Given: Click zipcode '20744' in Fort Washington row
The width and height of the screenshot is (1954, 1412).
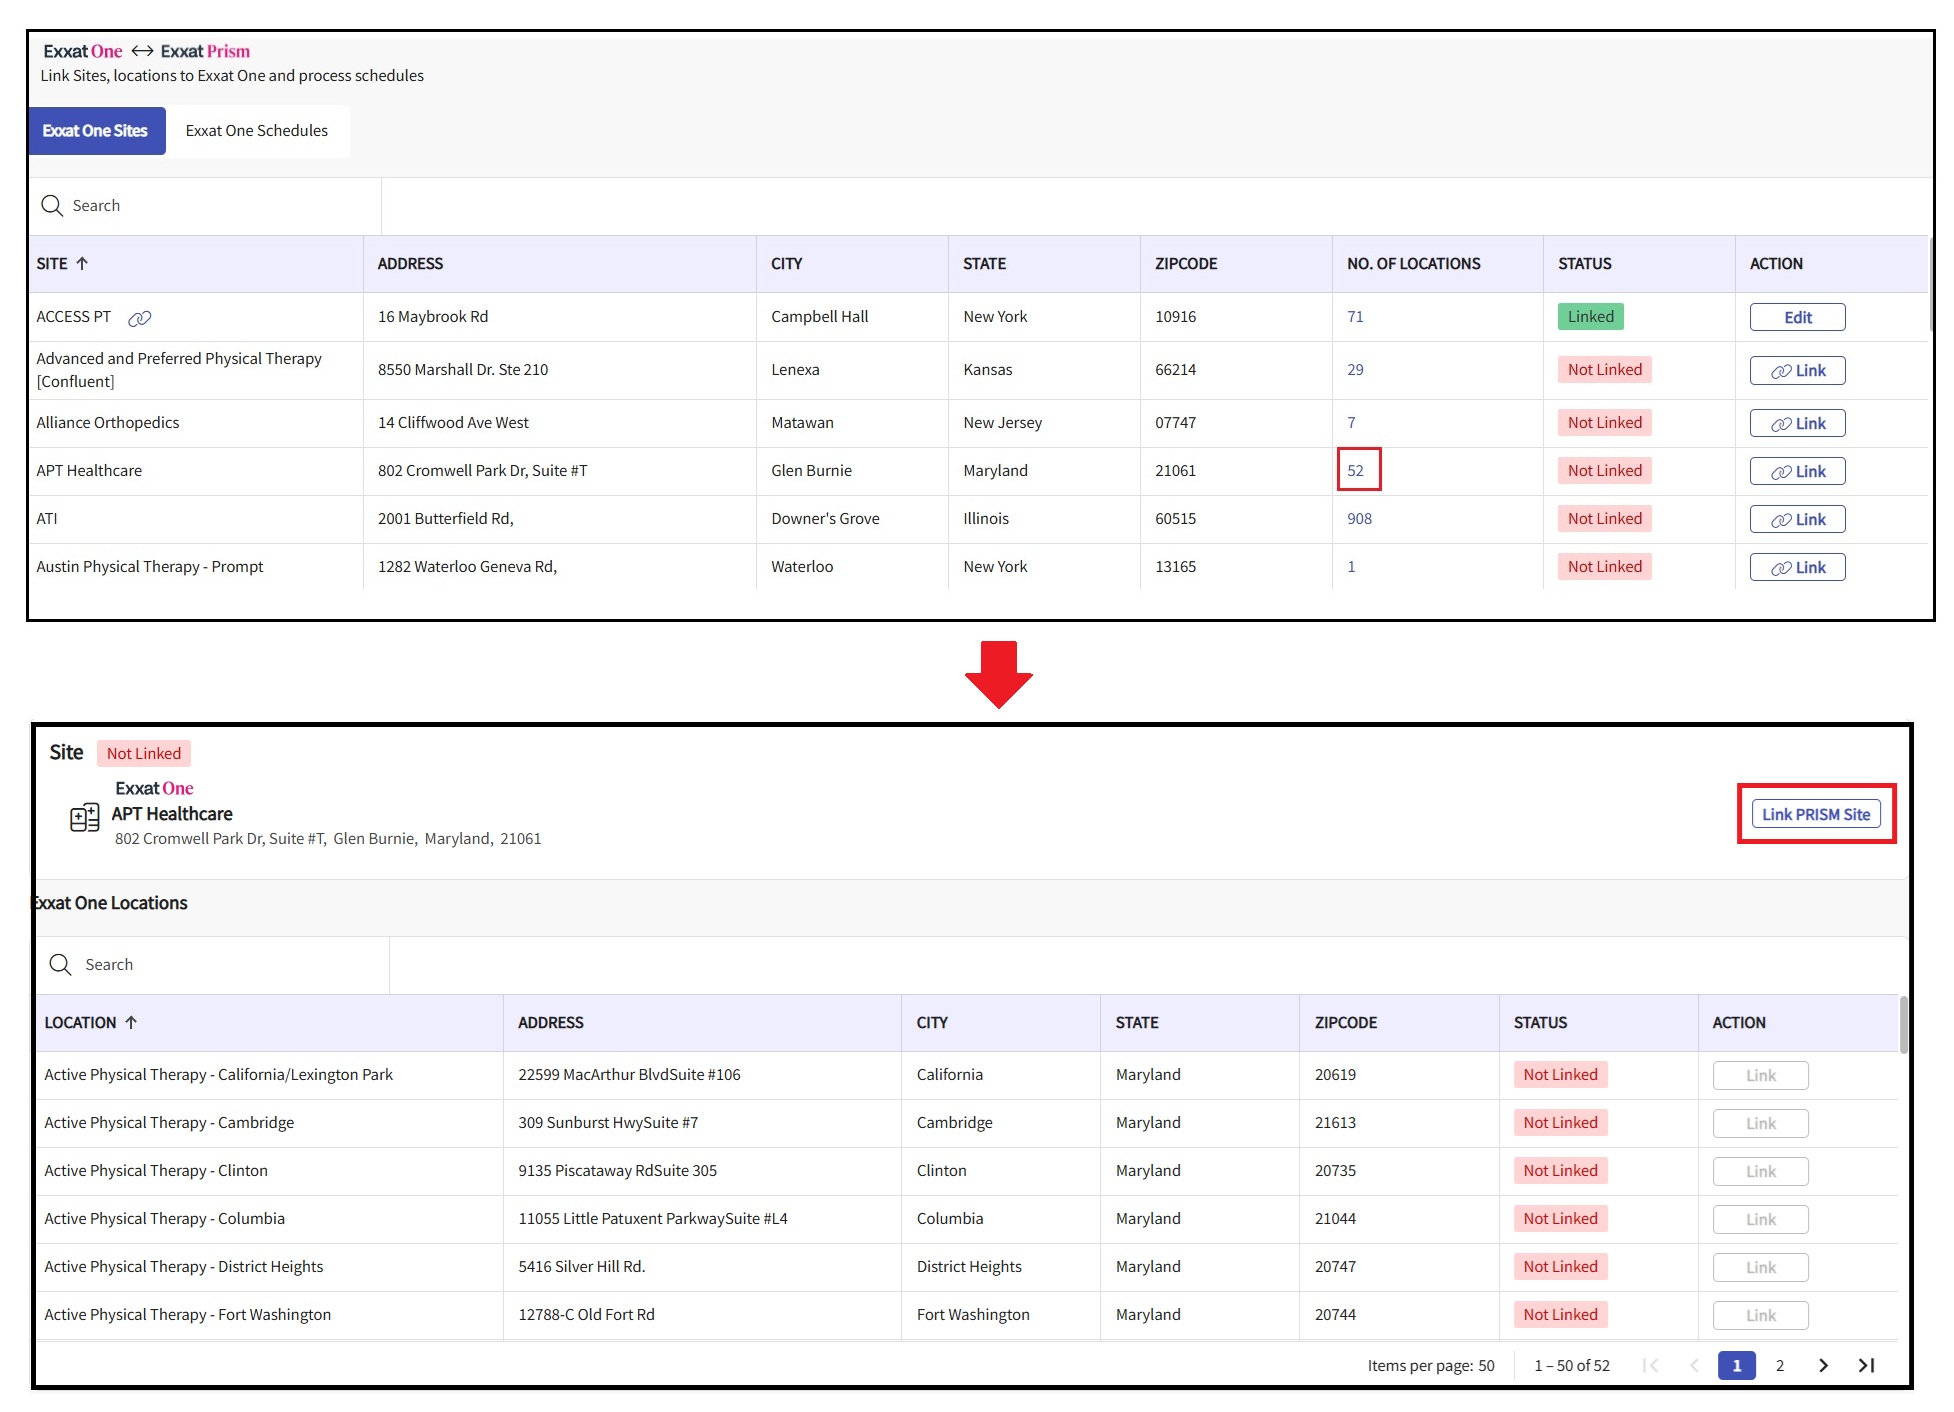Looking at the screenshot, I should tap(1335, 1315).
